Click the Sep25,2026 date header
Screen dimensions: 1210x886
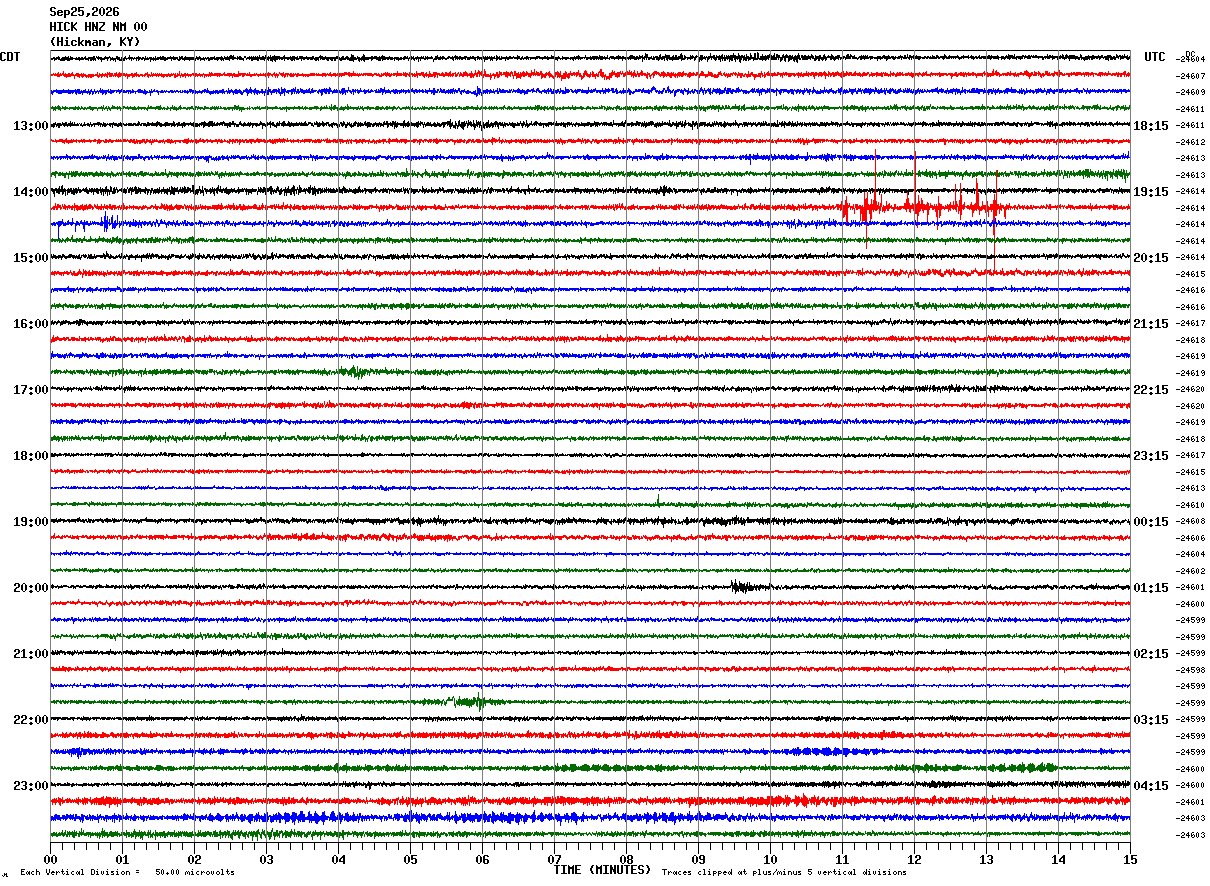click(84, 12)
